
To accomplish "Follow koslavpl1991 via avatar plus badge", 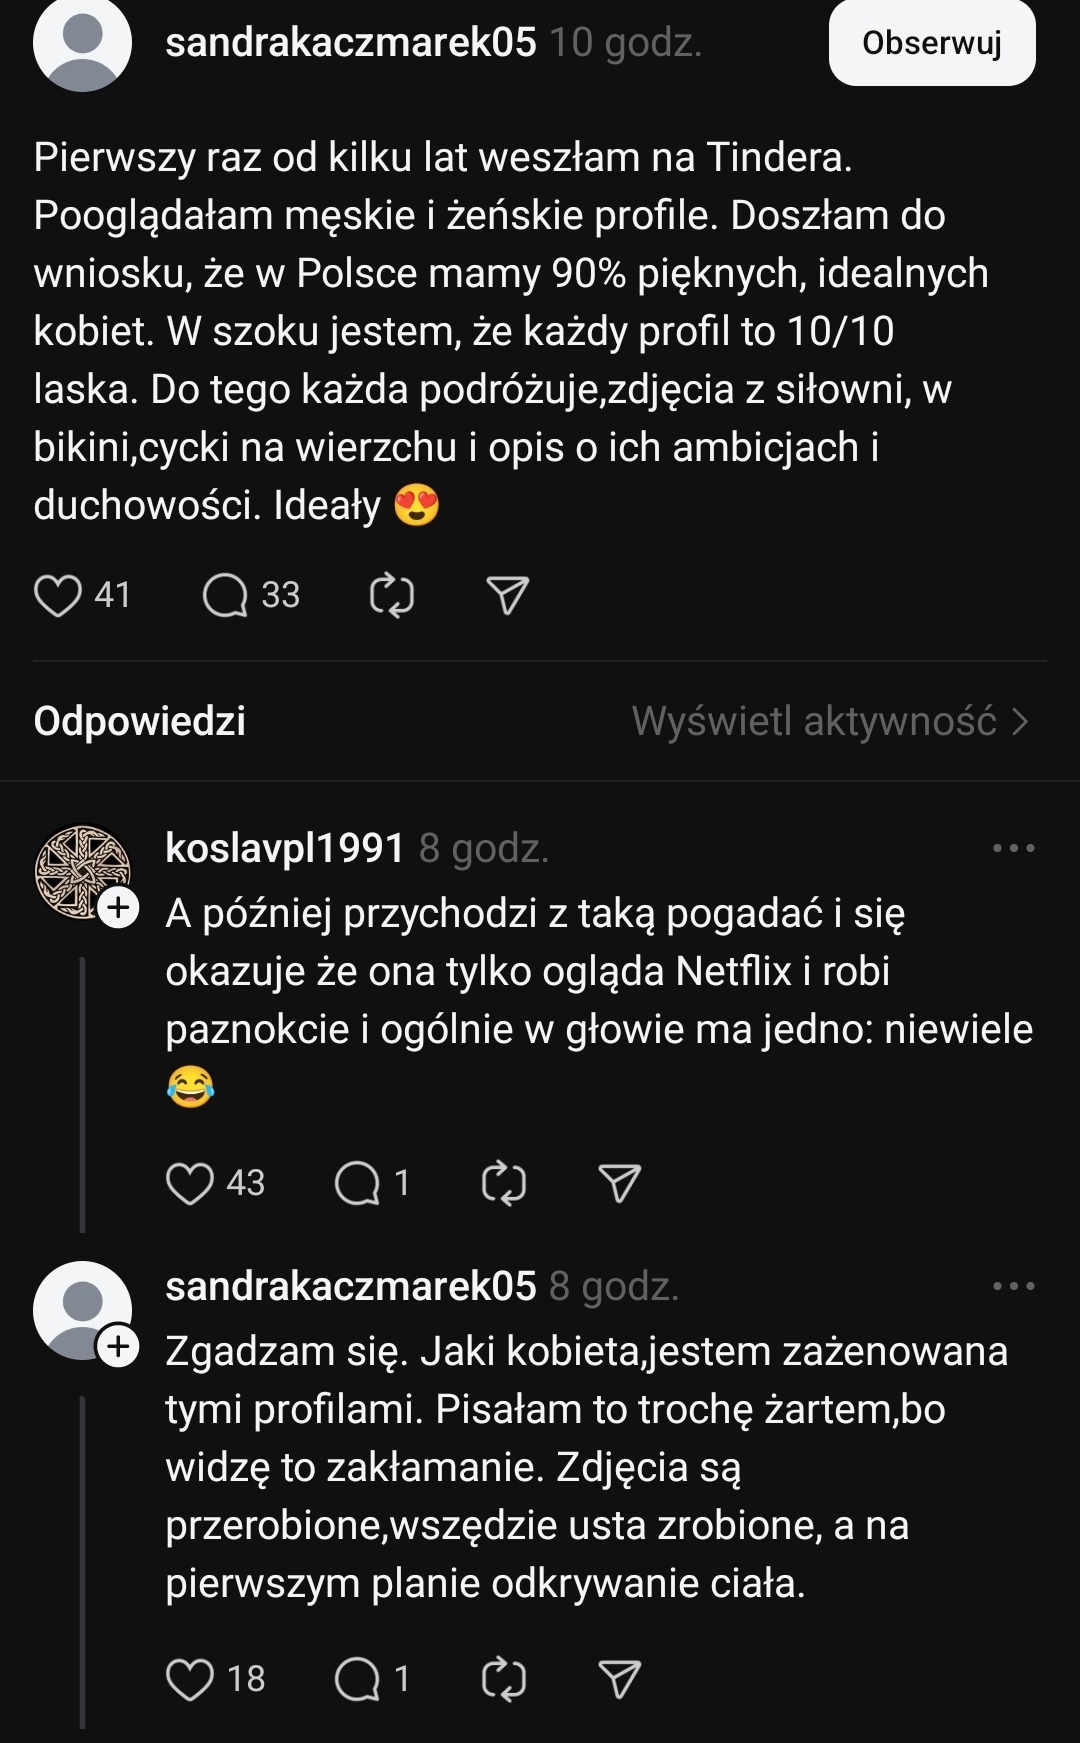I will pyautogui.click(x=119, y=908).
